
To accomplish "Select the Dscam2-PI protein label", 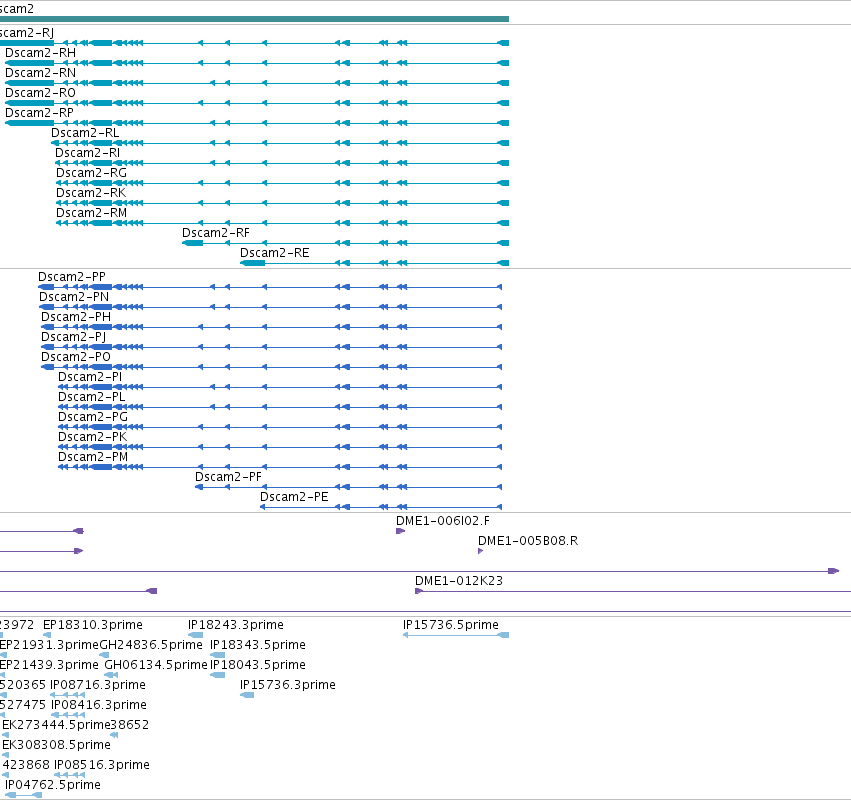I will tap(90, 377).
